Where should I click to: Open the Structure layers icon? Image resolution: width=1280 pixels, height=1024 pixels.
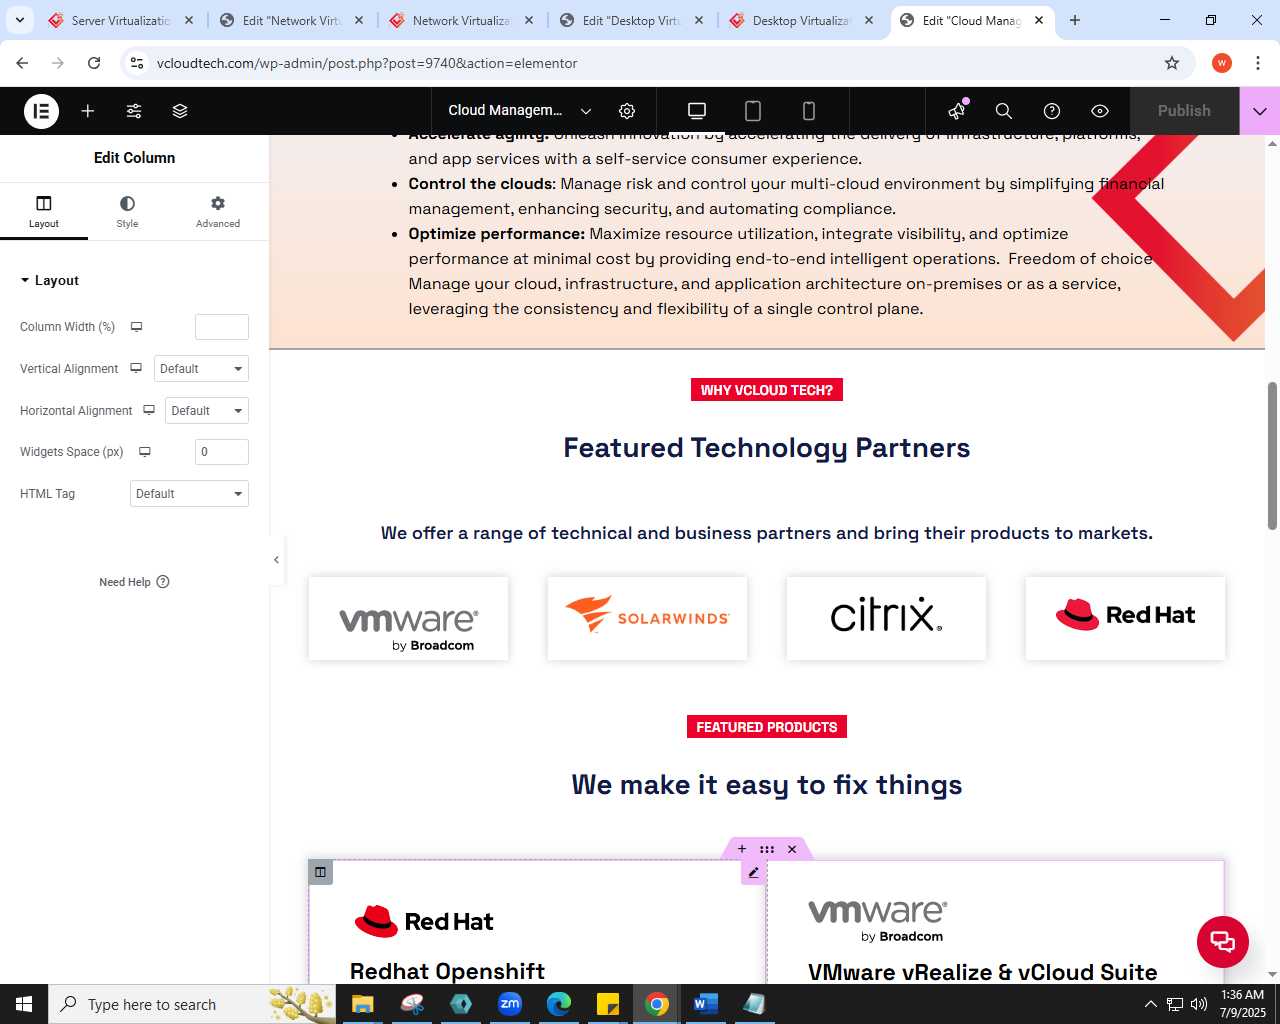(180, 111)
